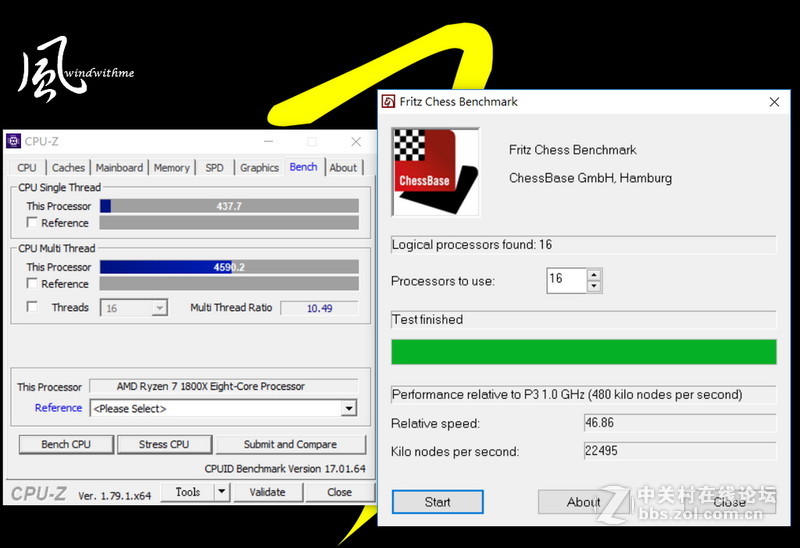Decrease processors to use with down arrow
Viewport: 800px width, 548px height.
(594, 286)
